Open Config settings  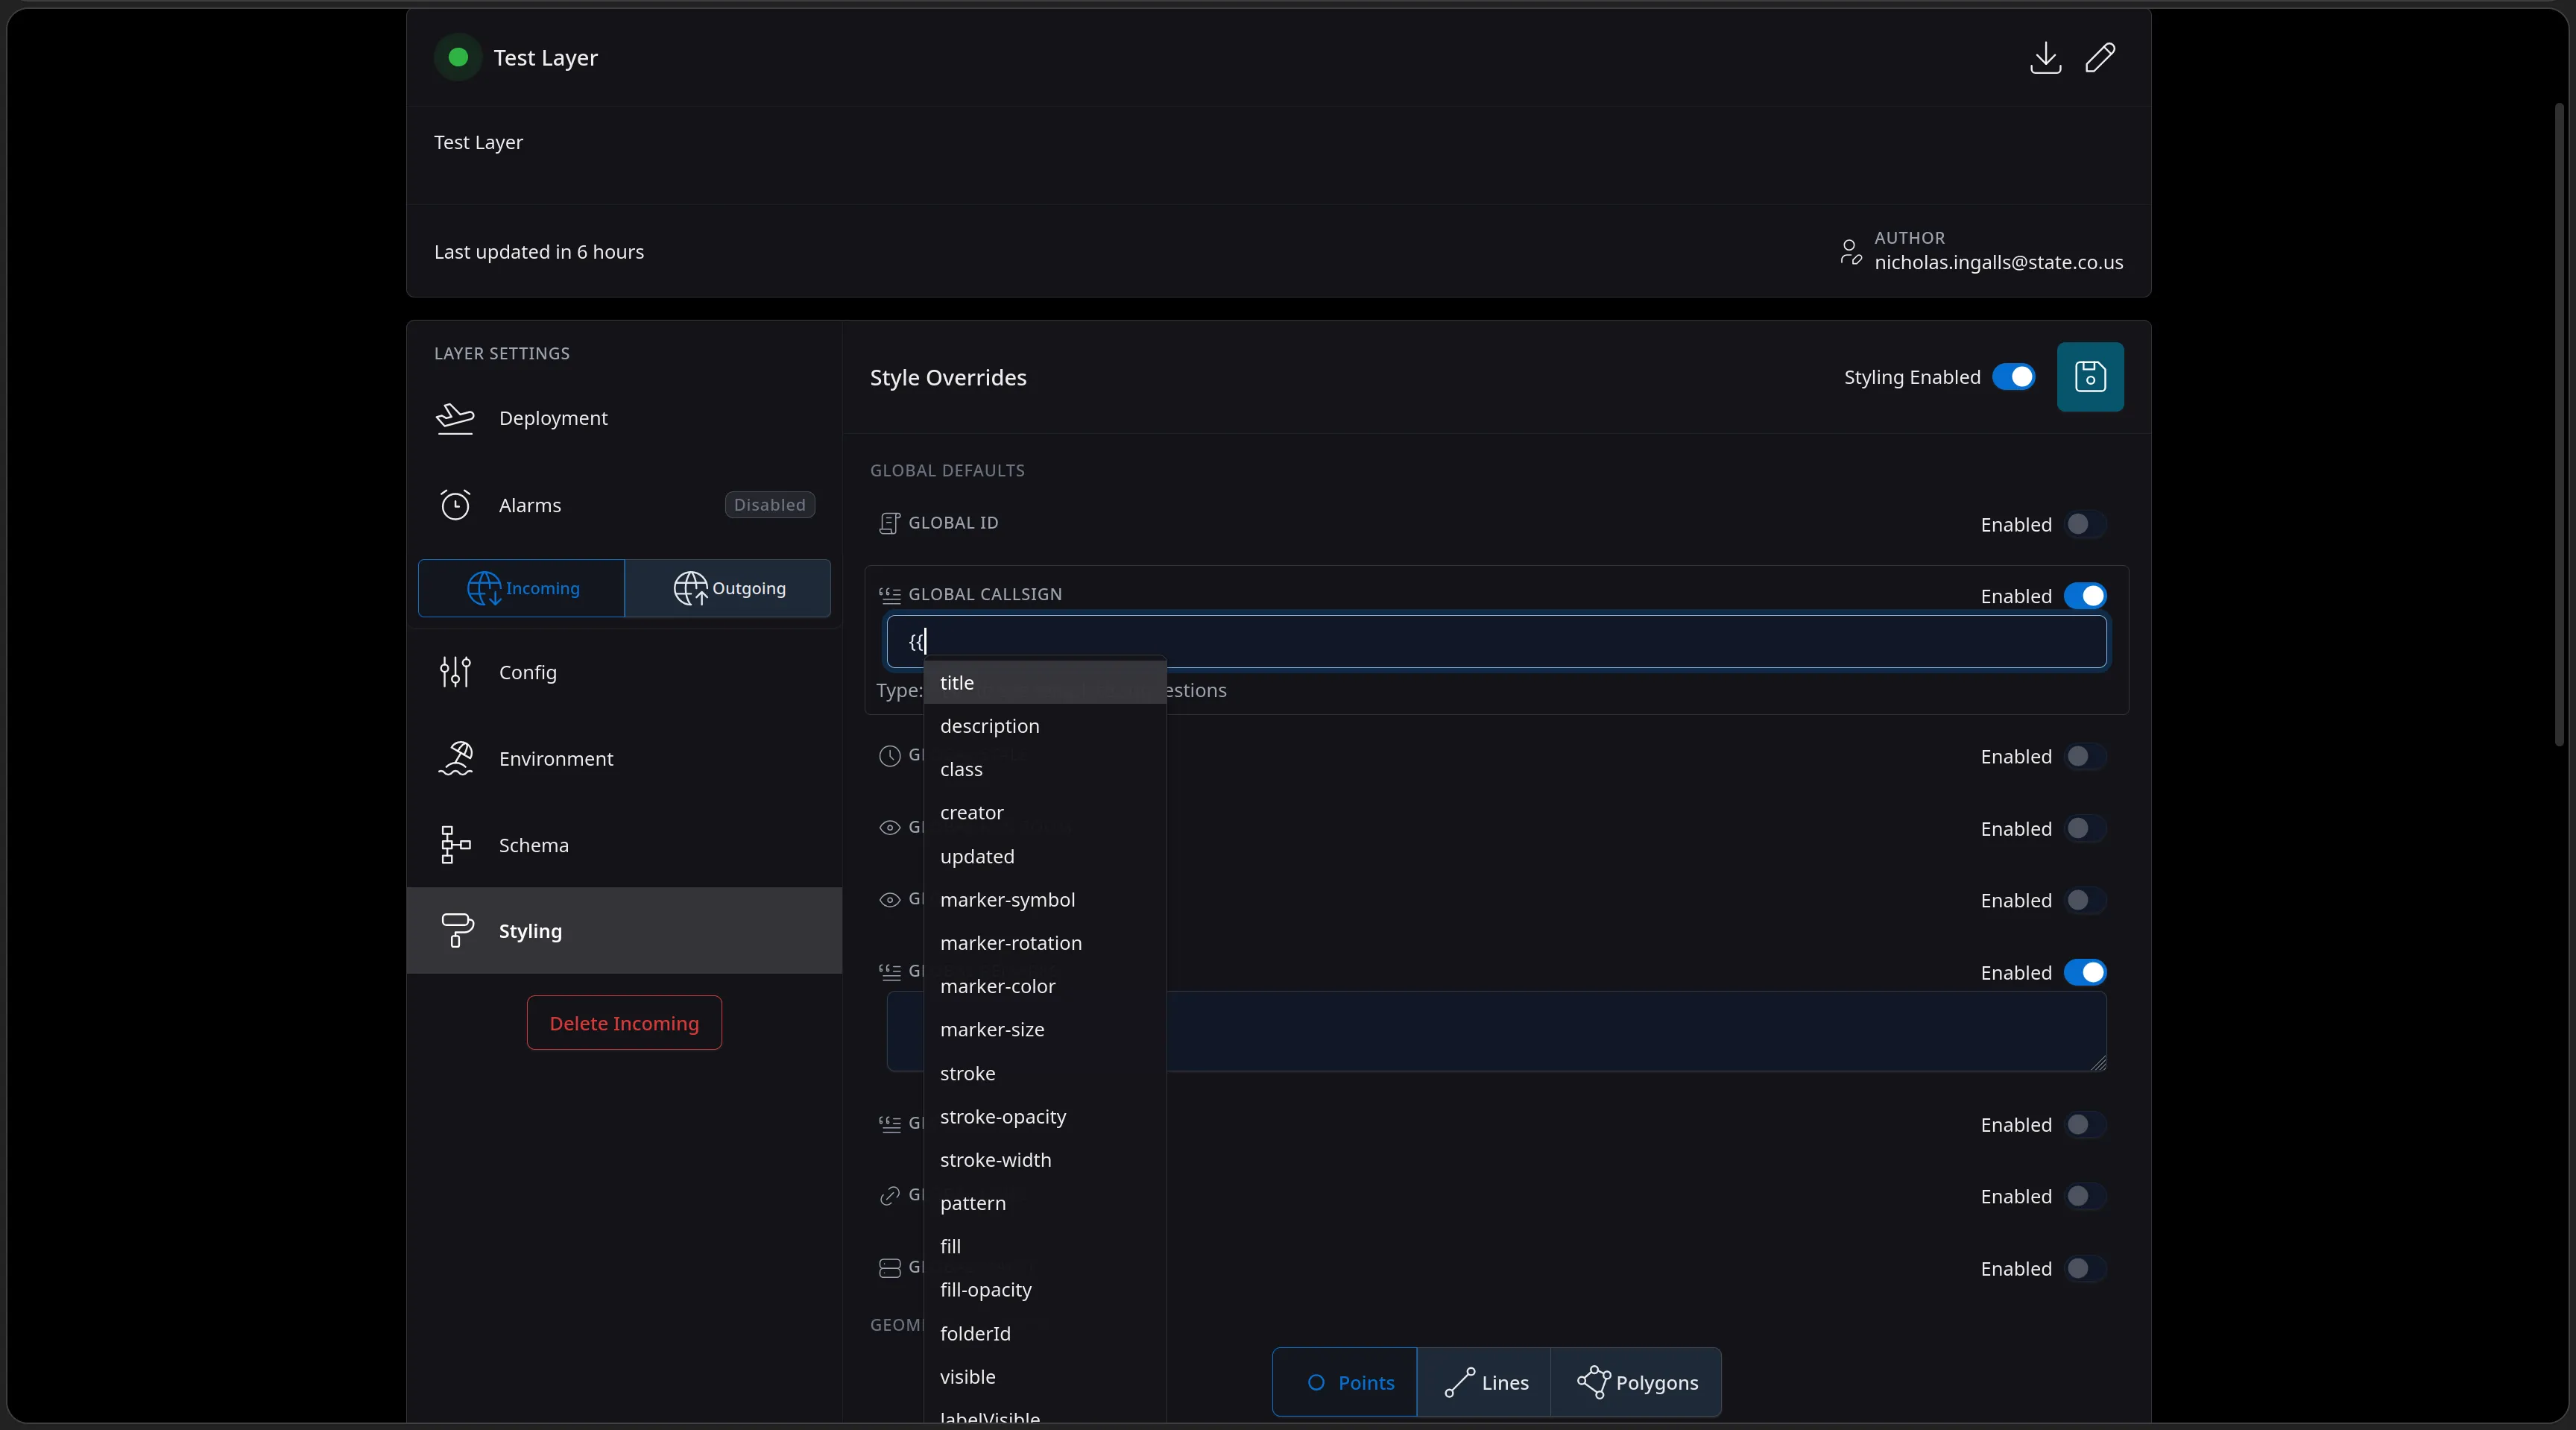(624, 672)
